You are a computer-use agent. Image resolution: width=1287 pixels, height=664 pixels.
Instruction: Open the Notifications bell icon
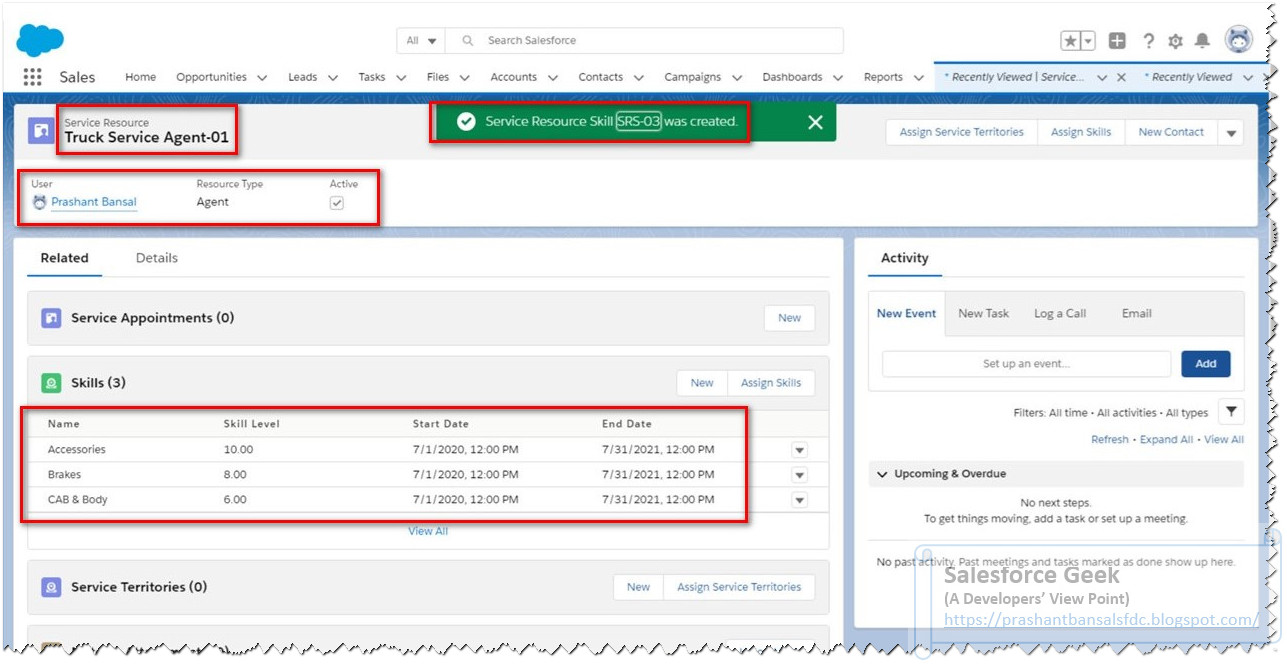(x=1202, y=41)
